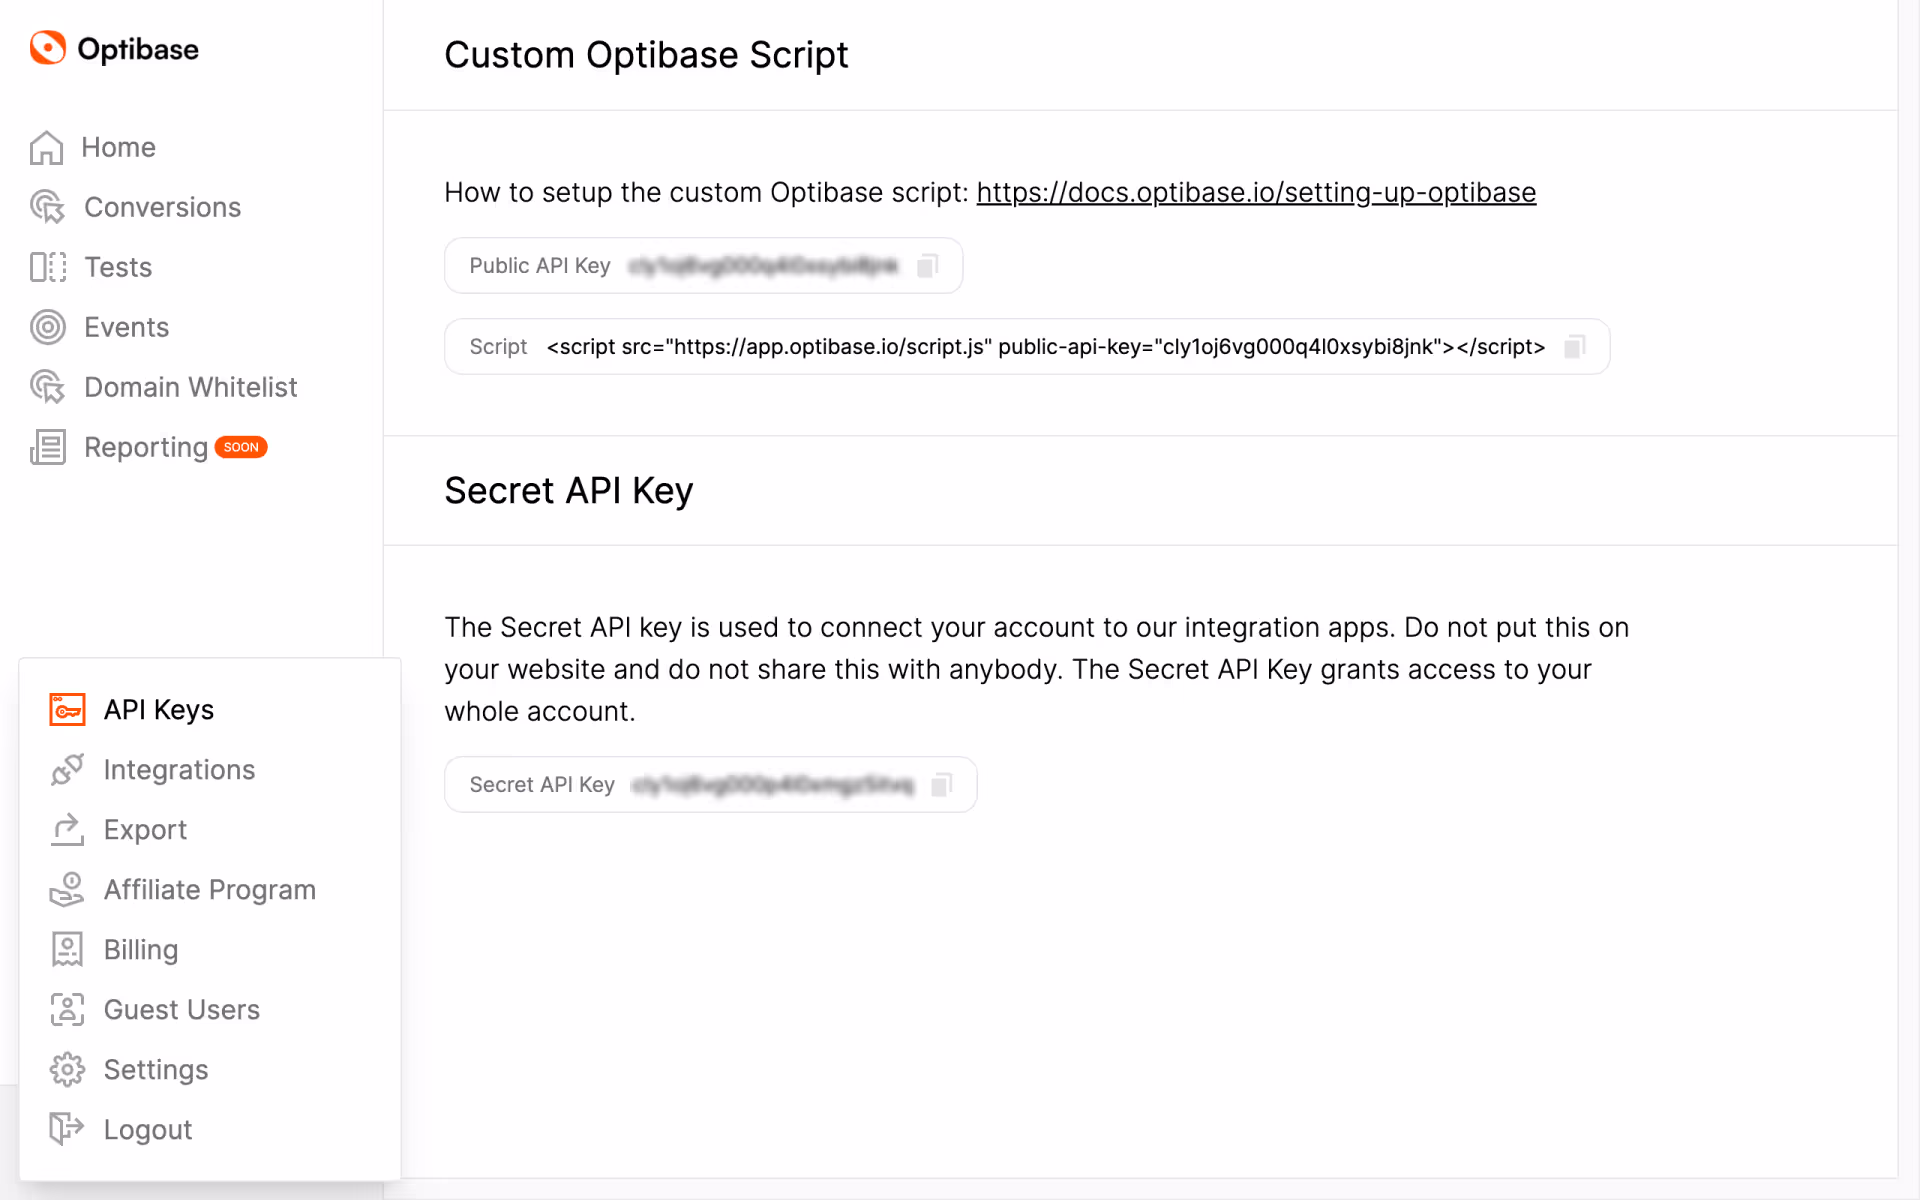
Task: Click "How to setup the custom Optibase script" text
Action: [x=706, y=192]
